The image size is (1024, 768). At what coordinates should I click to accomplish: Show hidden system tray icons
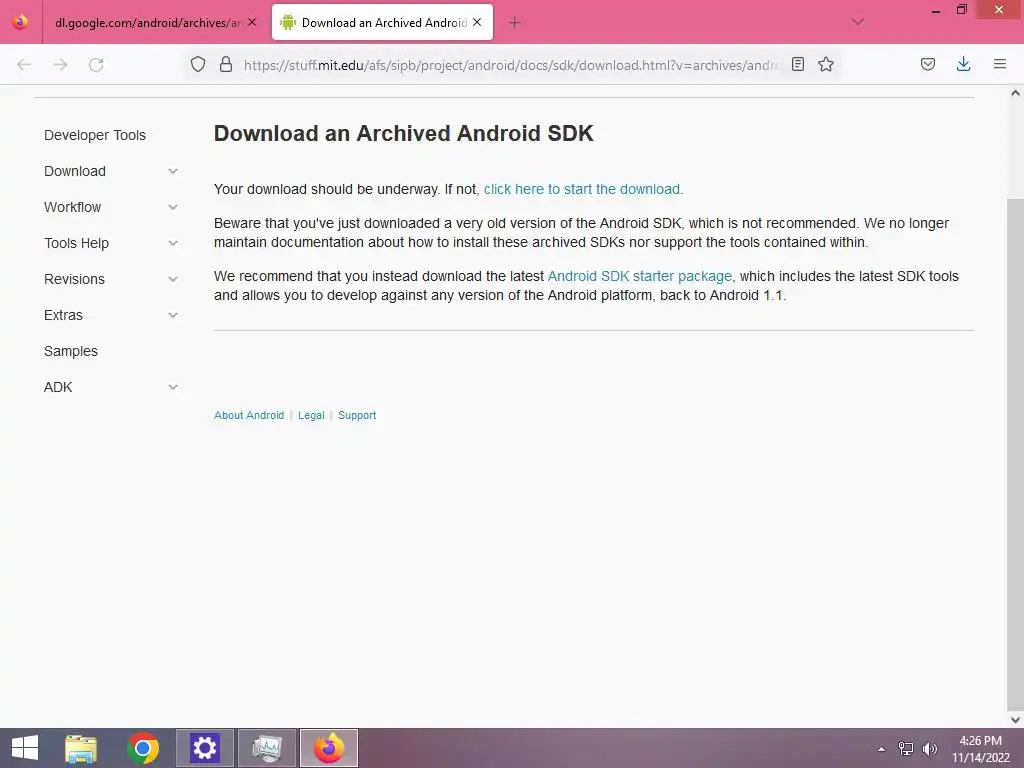tap(882, 749)
